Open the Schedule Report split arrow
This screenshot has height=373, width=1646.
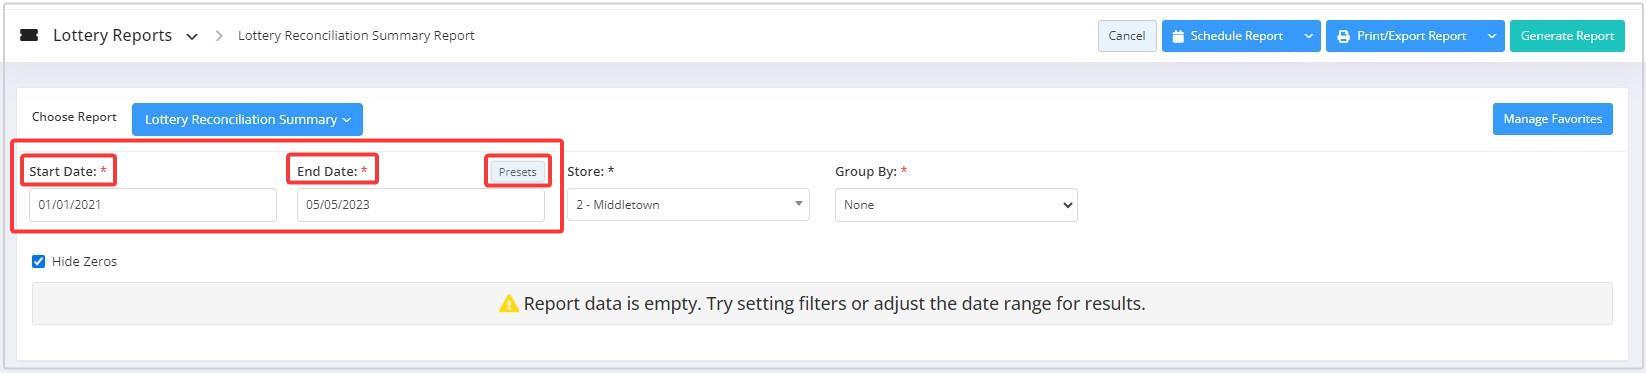coord(1308,36)
